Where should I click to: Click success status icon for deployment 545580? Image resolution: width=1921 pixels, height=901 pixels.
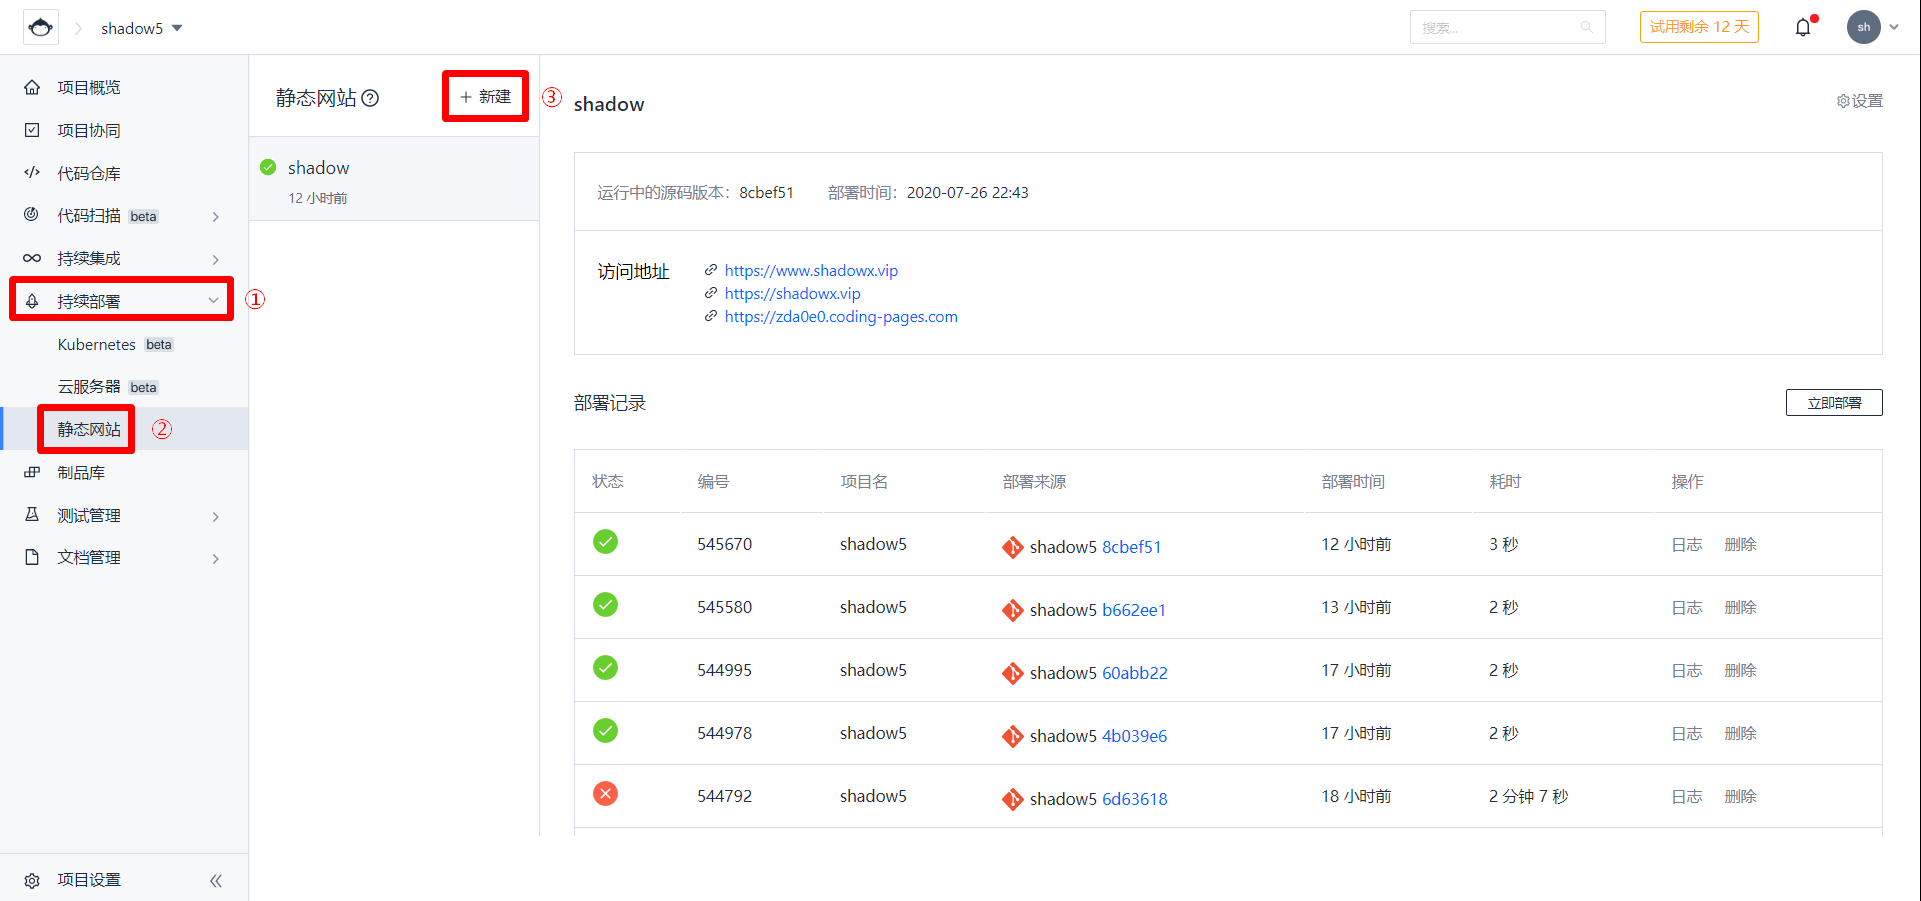coord(605,605)
